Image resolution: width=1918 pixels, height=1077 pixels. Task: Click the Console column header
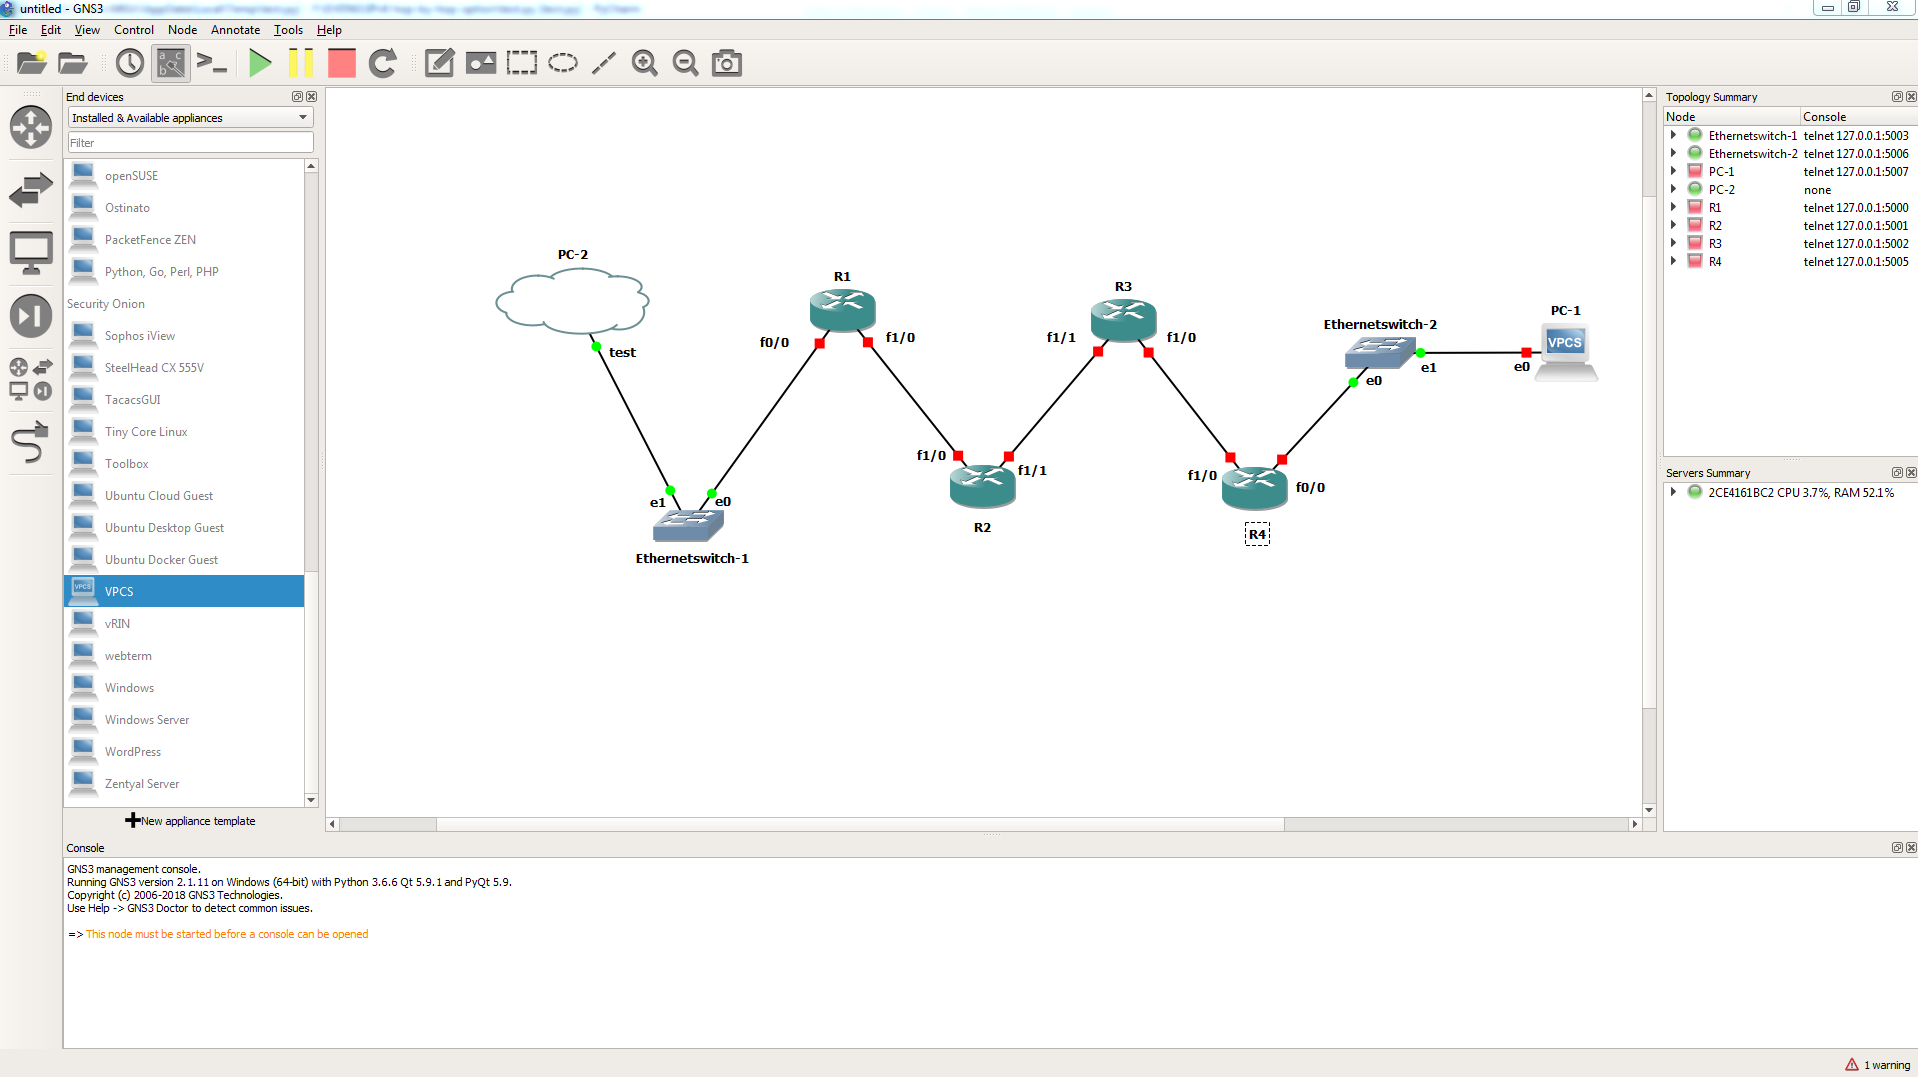click(1858, 117)
